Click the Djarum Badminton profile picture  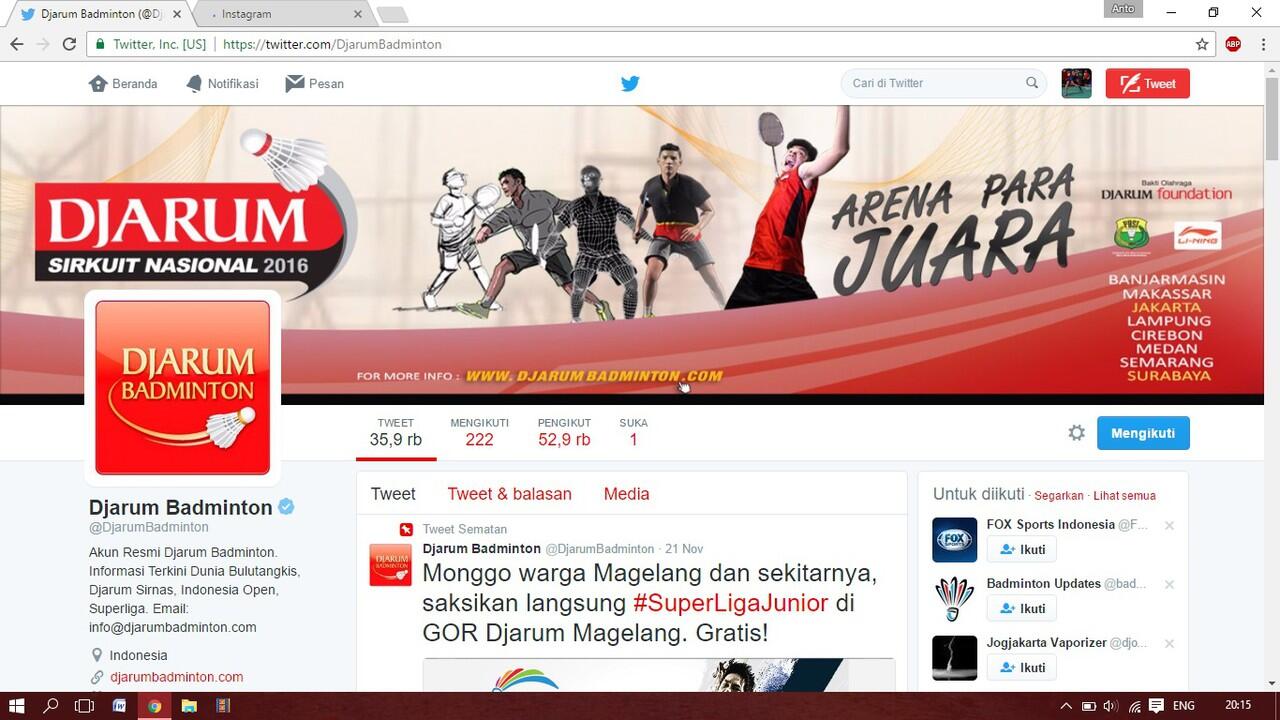pyautogui.click(x=182, y=387)
